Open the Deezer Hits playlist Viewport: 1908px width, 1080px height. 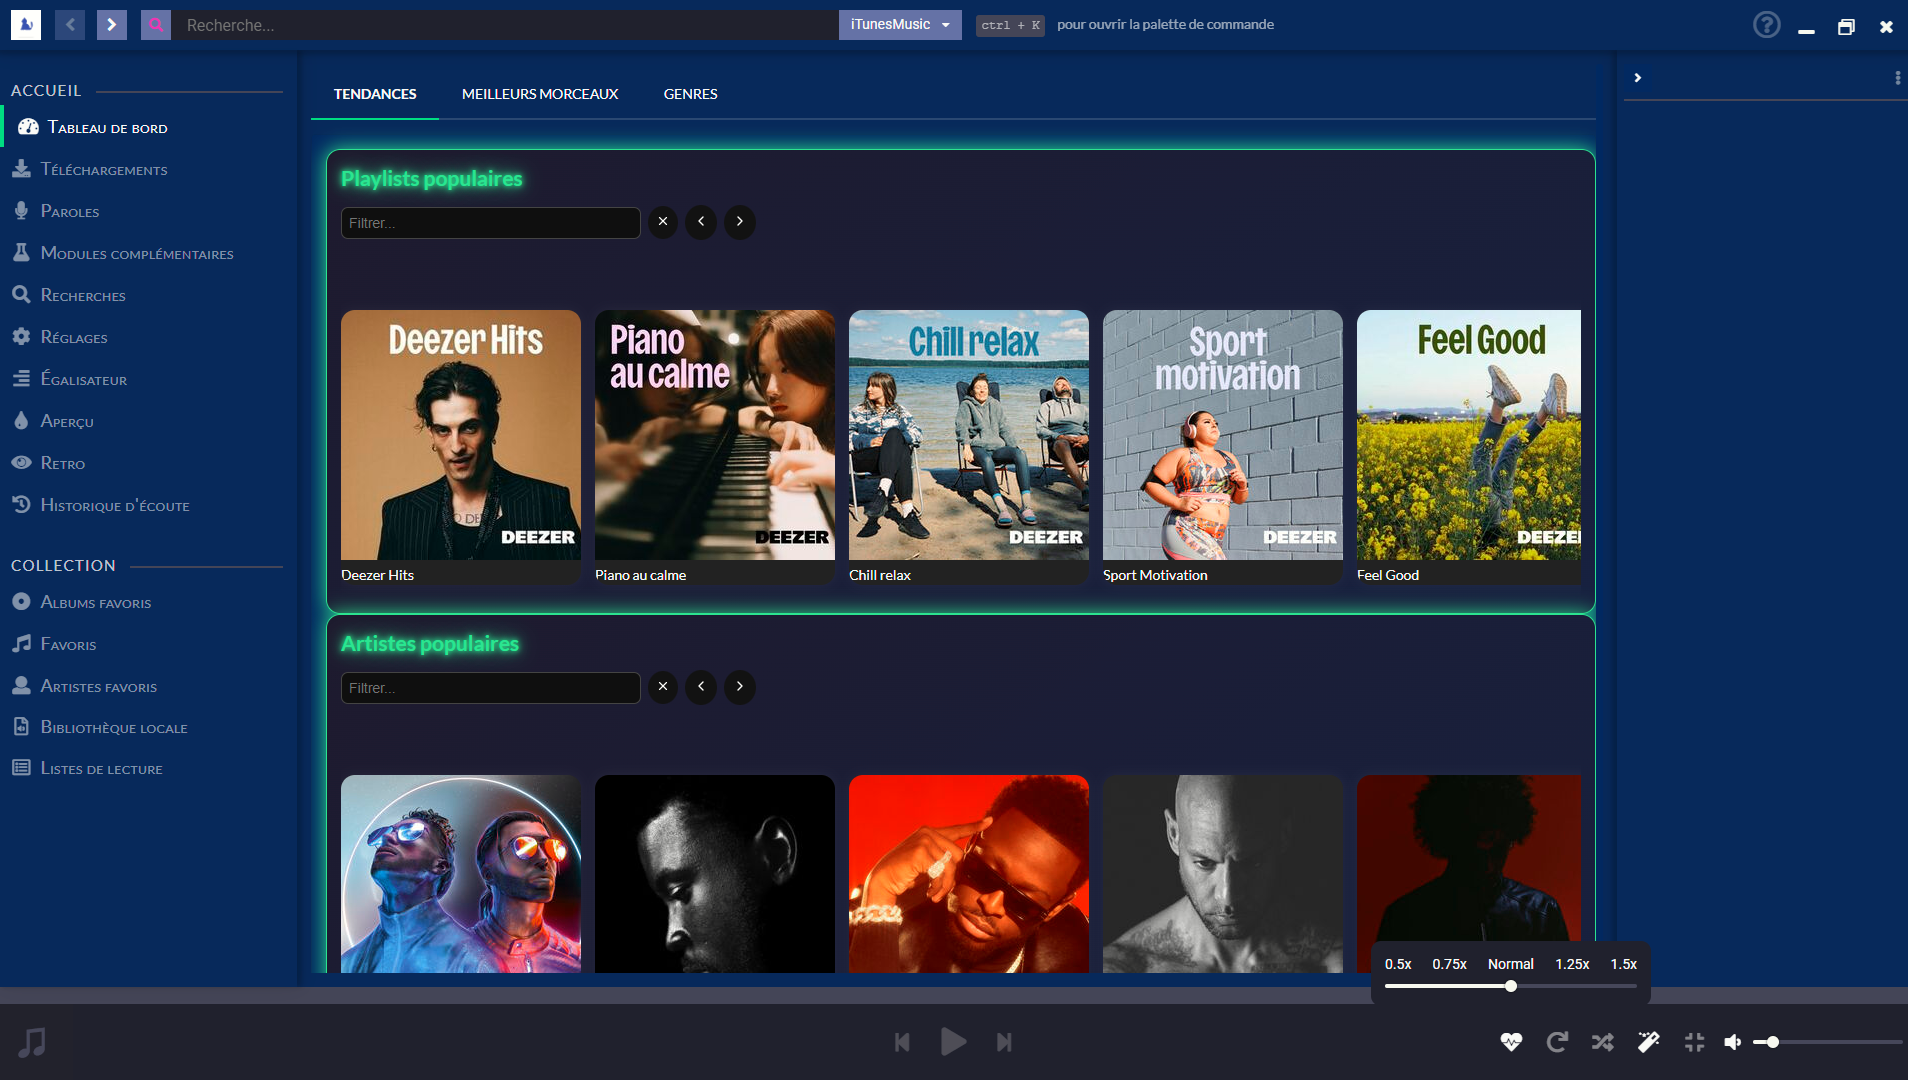(x=461, y=448)
